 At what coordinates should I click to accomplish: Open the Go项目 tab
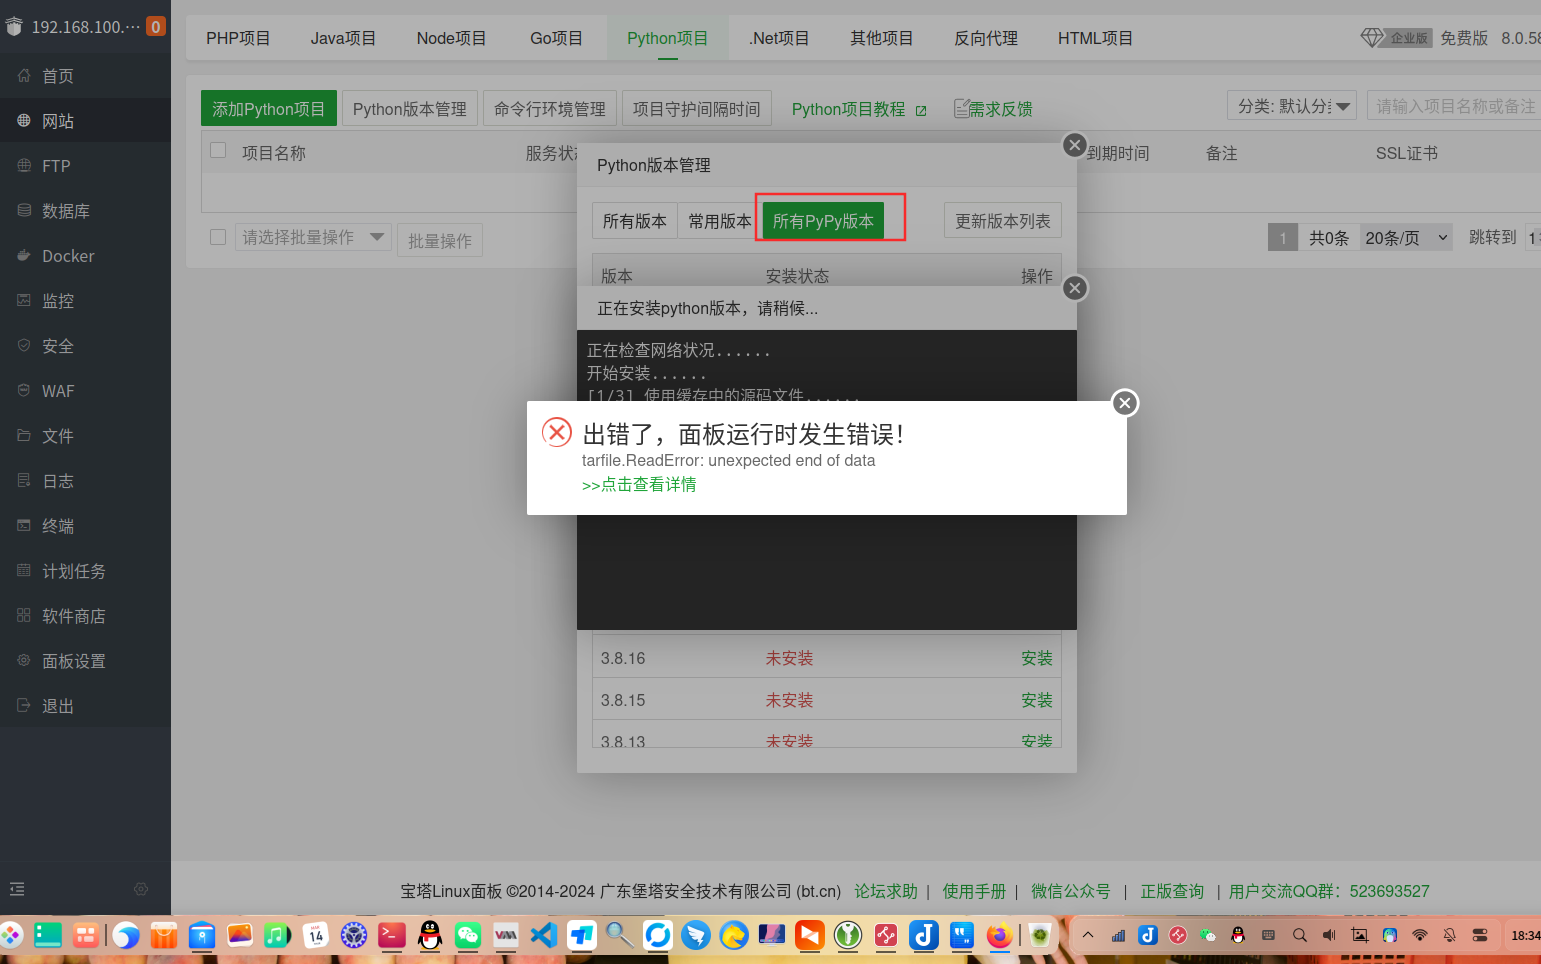point(556,38)
